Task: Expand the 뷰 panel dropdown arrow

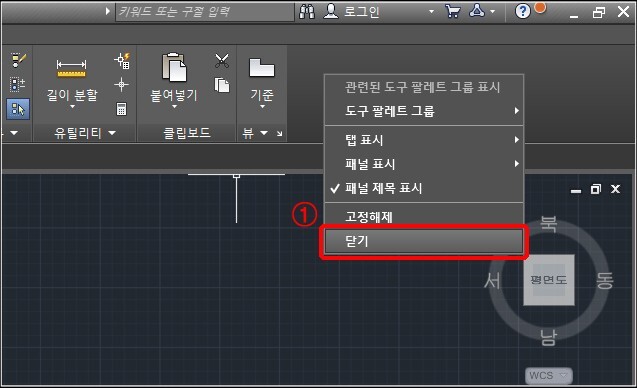Action: [x=264, y=133]
